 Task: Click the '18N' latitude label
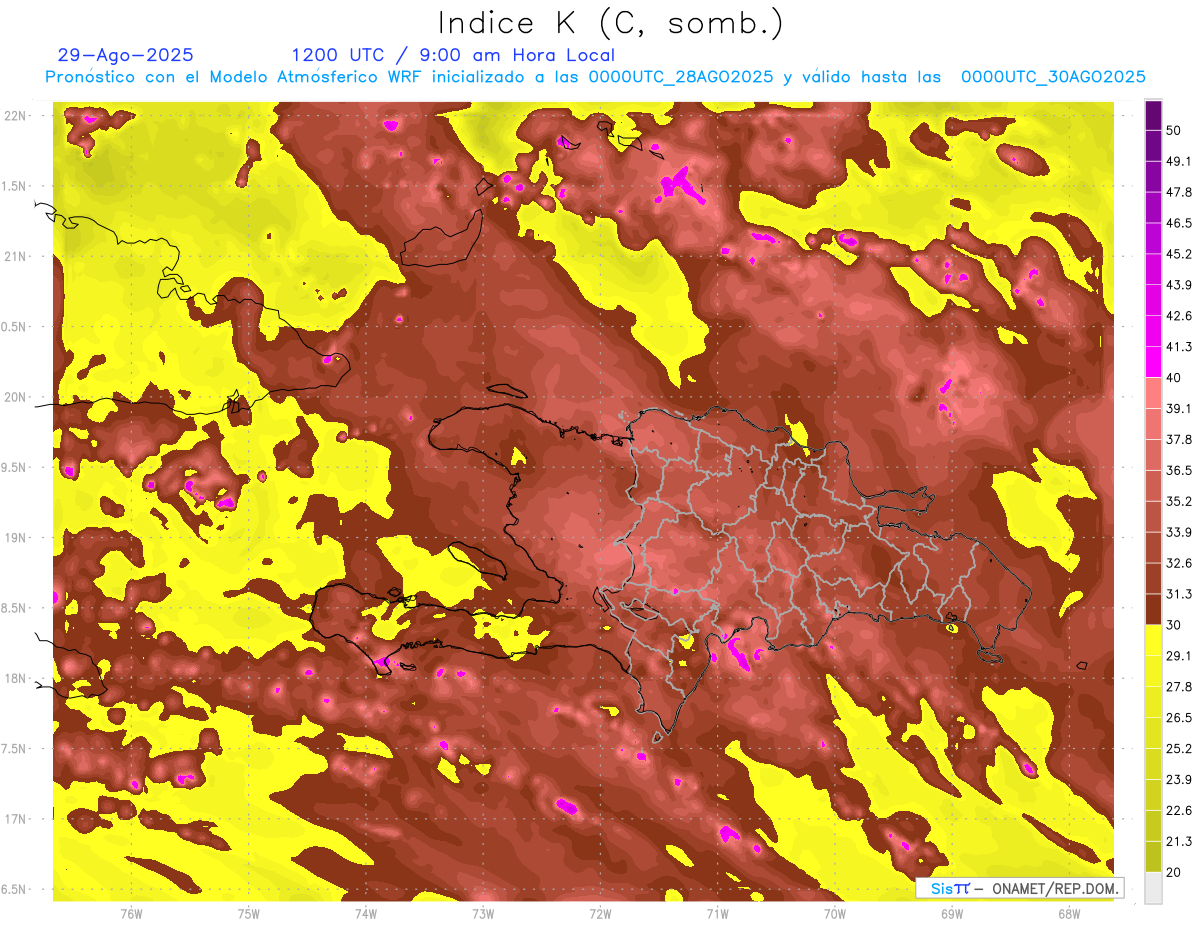[x=16, y=678]
